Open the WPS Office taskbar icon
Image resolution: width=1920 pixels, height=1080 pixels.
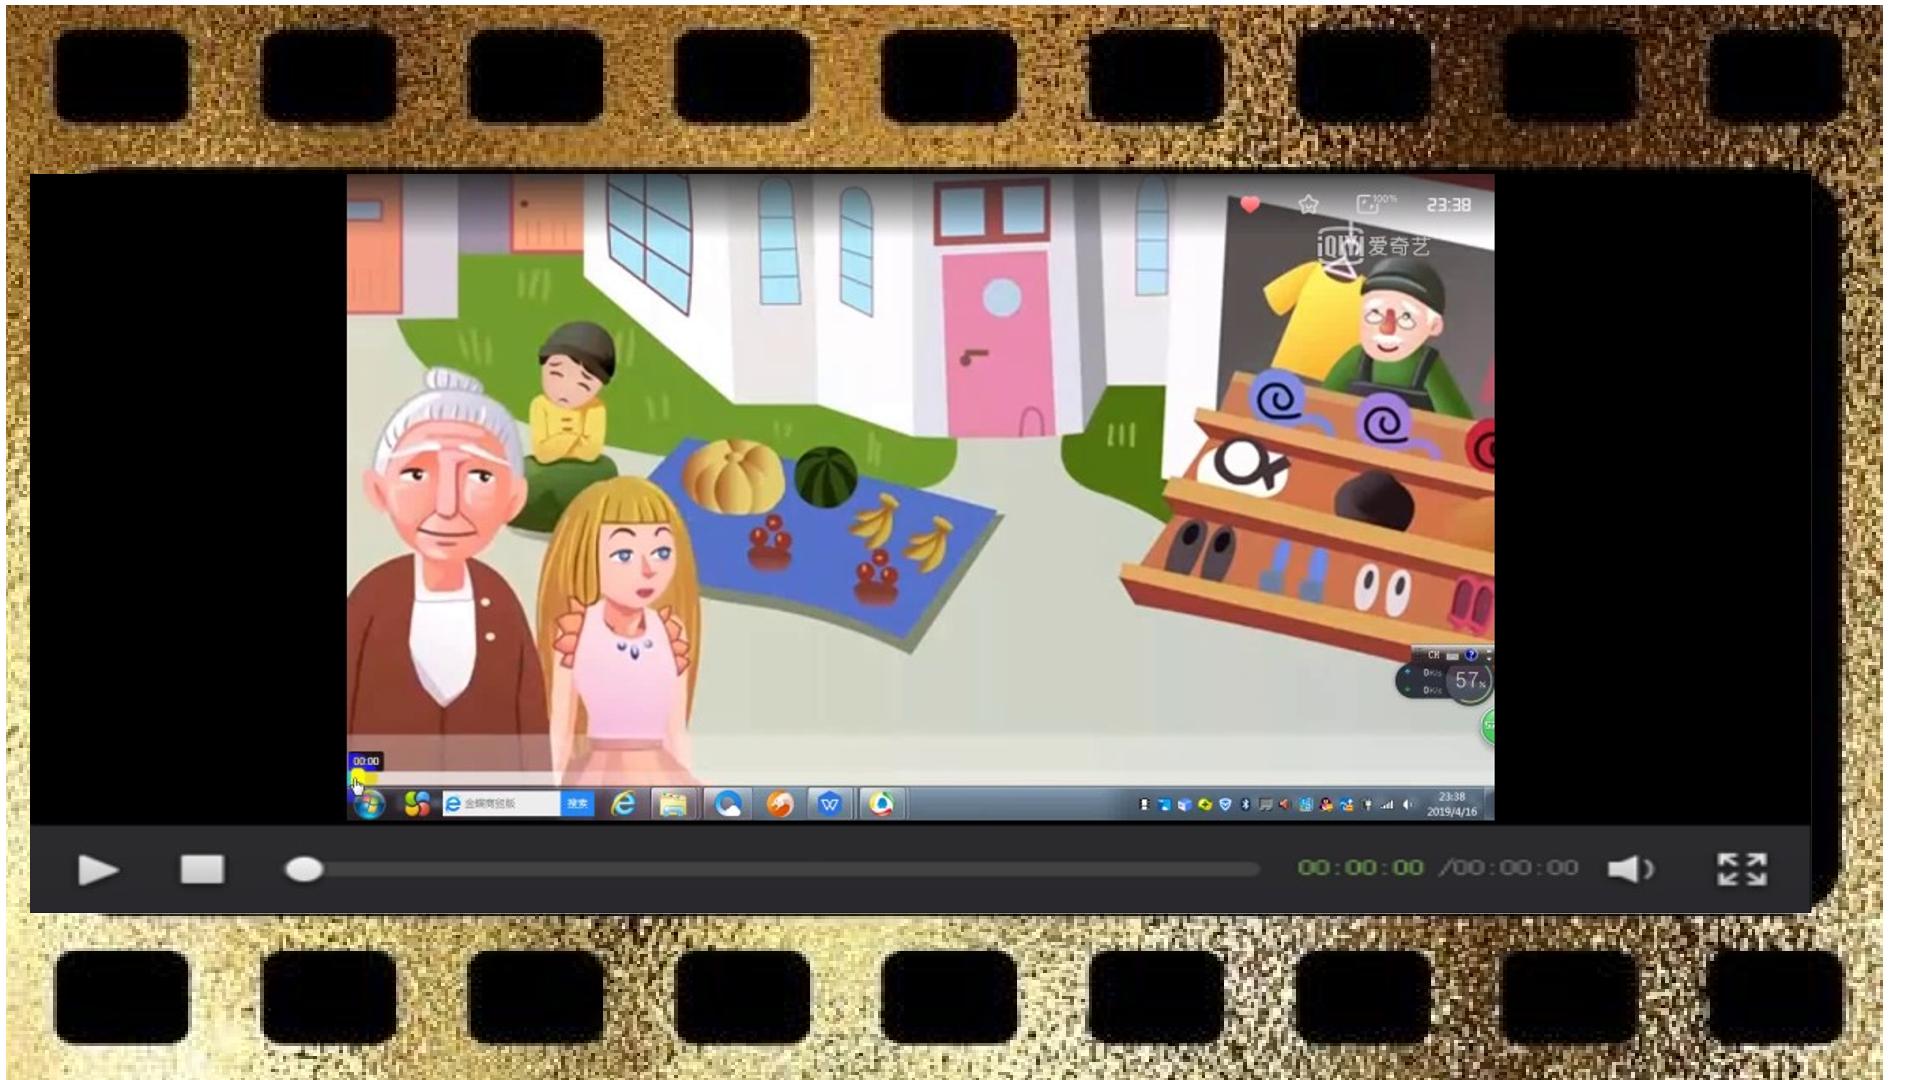coord(829,804)
